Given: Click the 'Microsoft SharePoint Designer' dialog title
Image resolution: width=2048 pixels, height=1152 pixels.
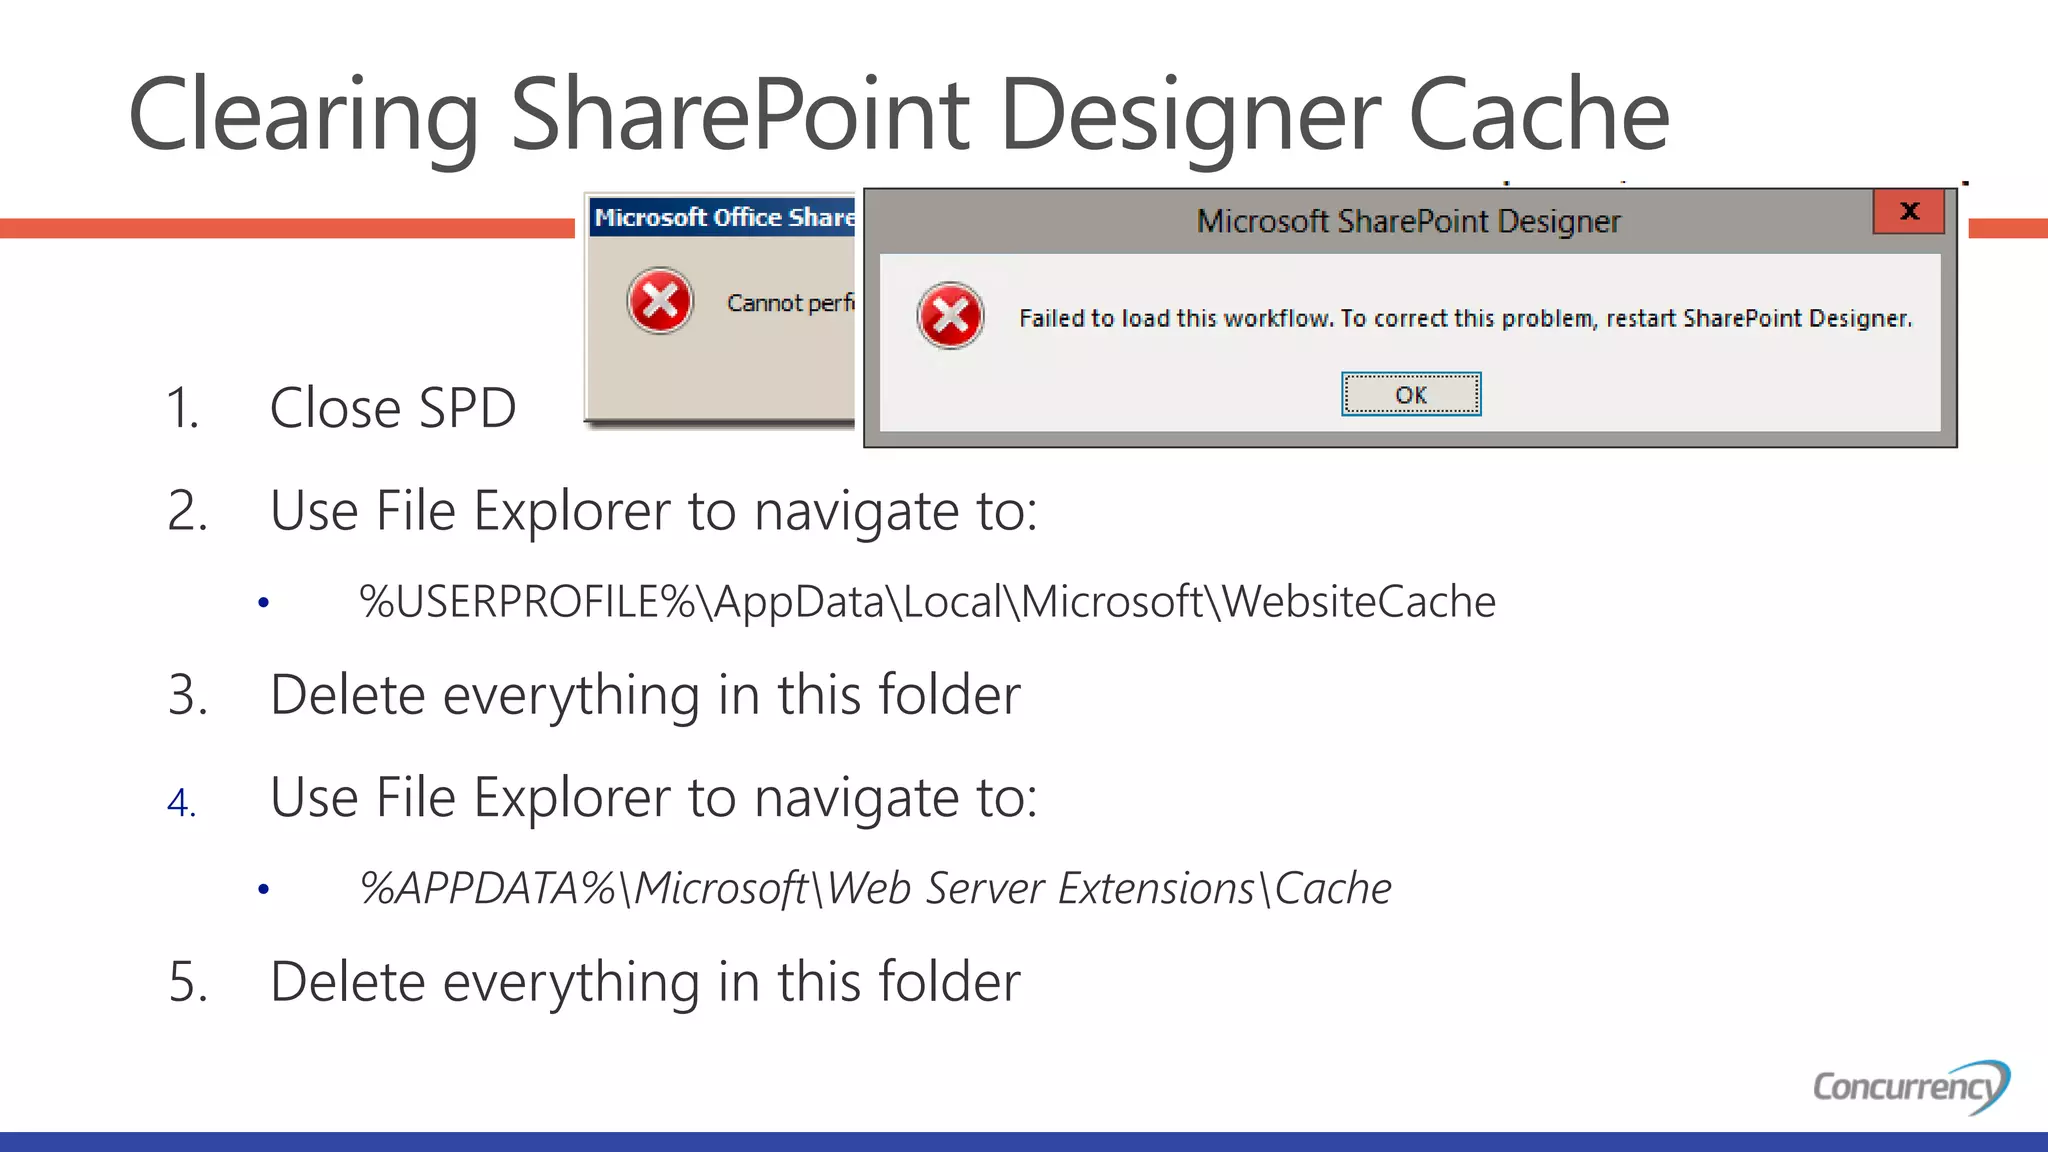Looking at the screenshot, I should [x=1408, y=221].
